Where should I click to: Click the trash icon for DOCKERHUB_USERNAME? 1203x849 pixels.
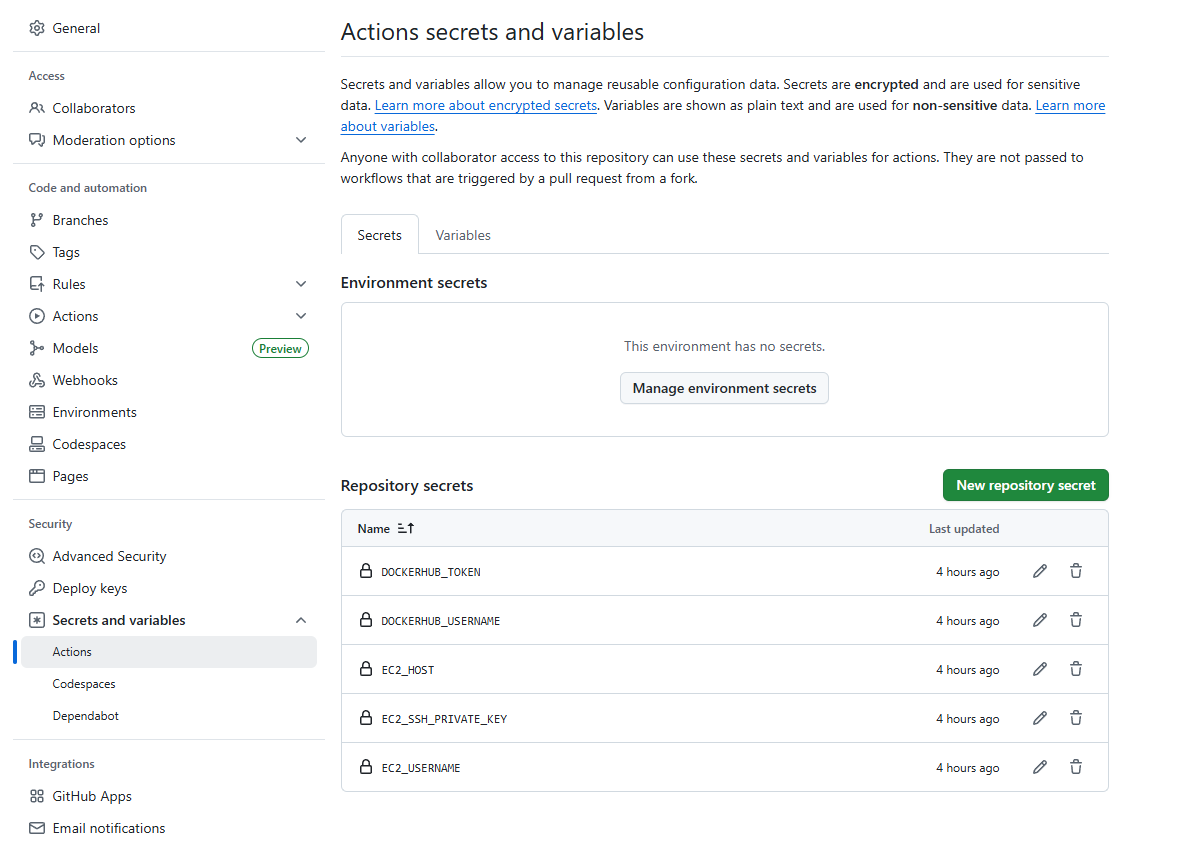coord(1076,620)
